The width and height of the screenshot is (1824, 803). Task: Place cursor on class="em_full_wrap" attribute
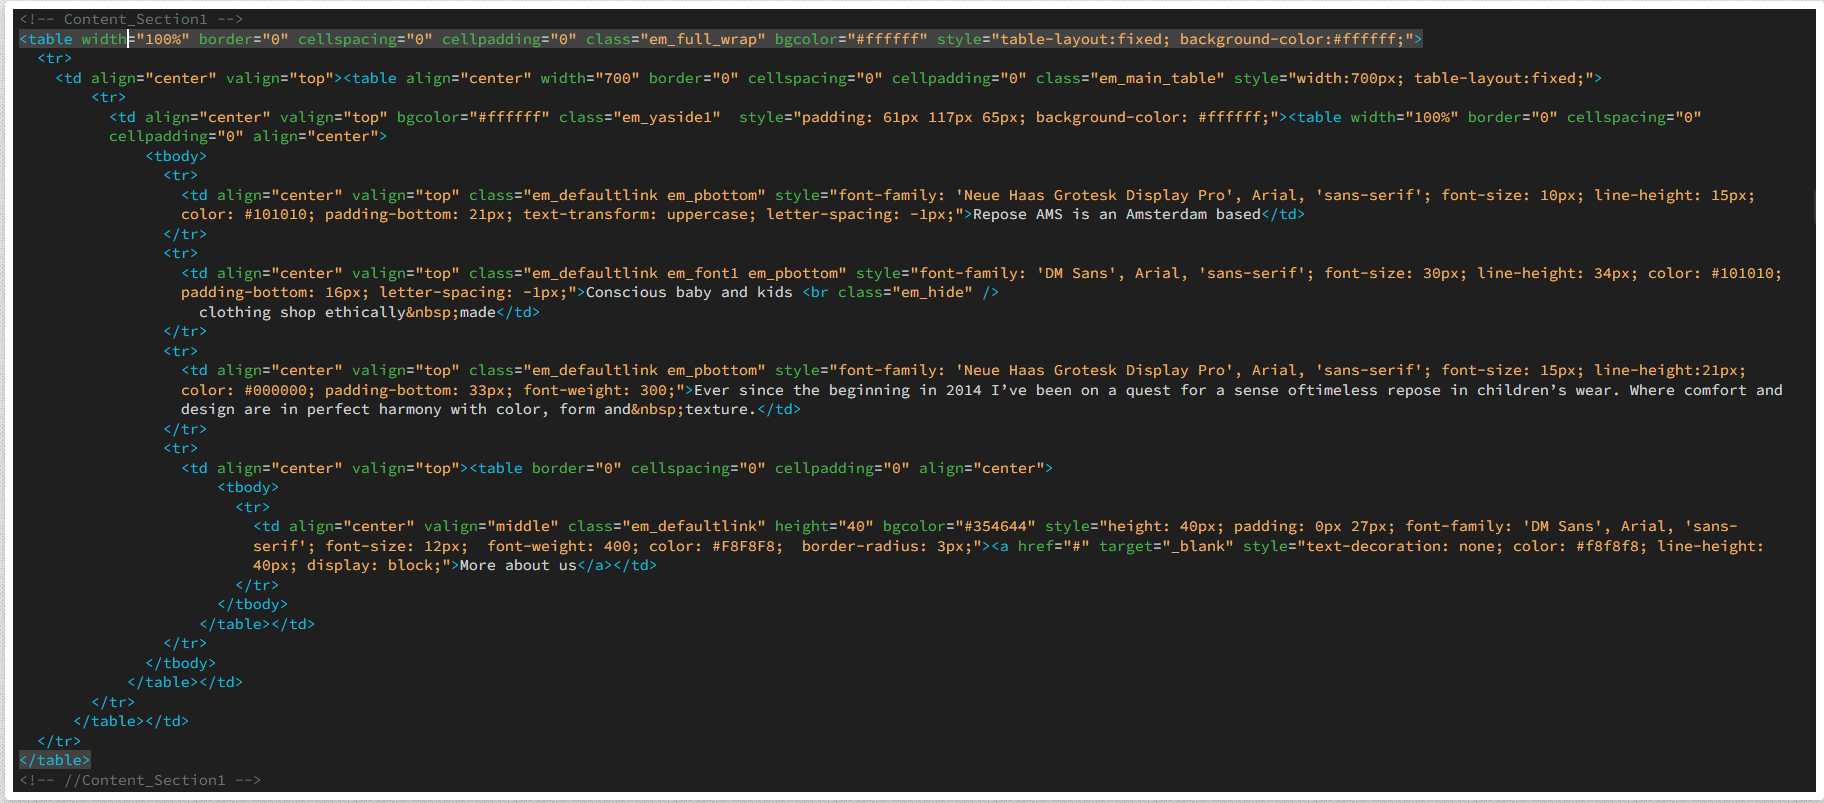pyautogui.click(x=675, y=39)
